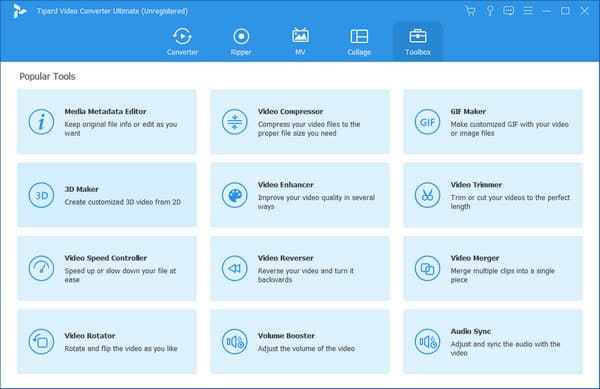Click the Video Rotator icon

pyautogui.click(x=41, y=342)
